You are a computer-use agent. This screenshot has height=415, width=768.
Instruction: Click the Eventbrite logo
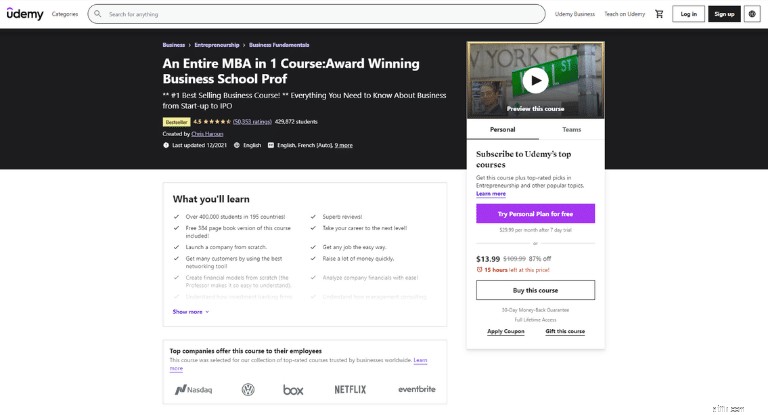click(417, 389)
